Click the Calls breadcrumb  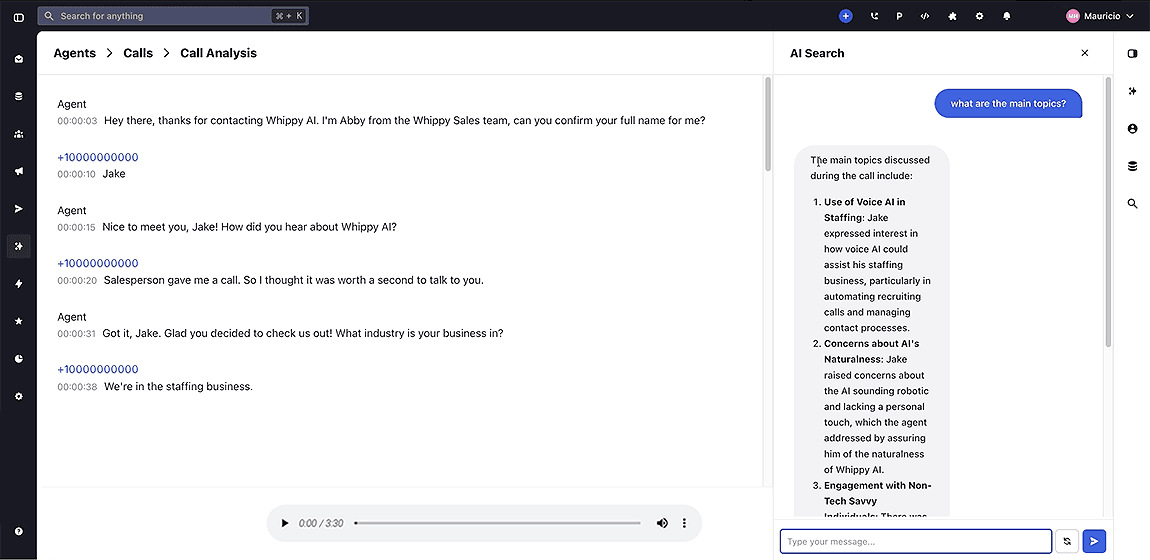pos(138,53)
